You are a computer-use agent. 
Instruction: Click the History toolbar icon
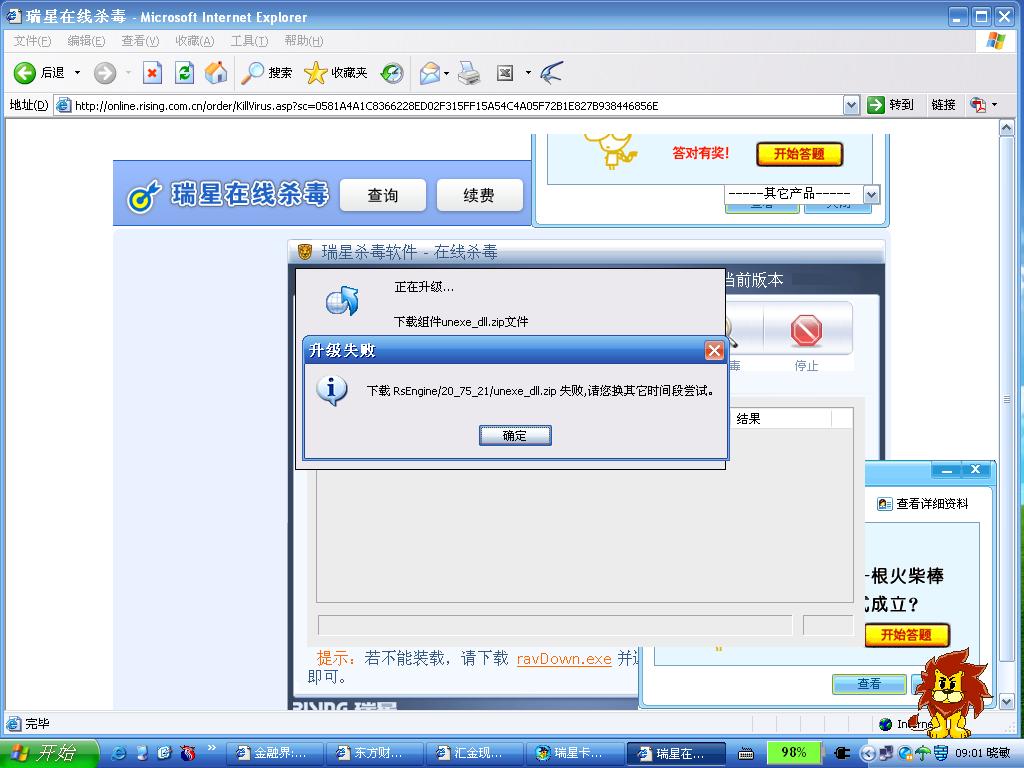point(392,72)
